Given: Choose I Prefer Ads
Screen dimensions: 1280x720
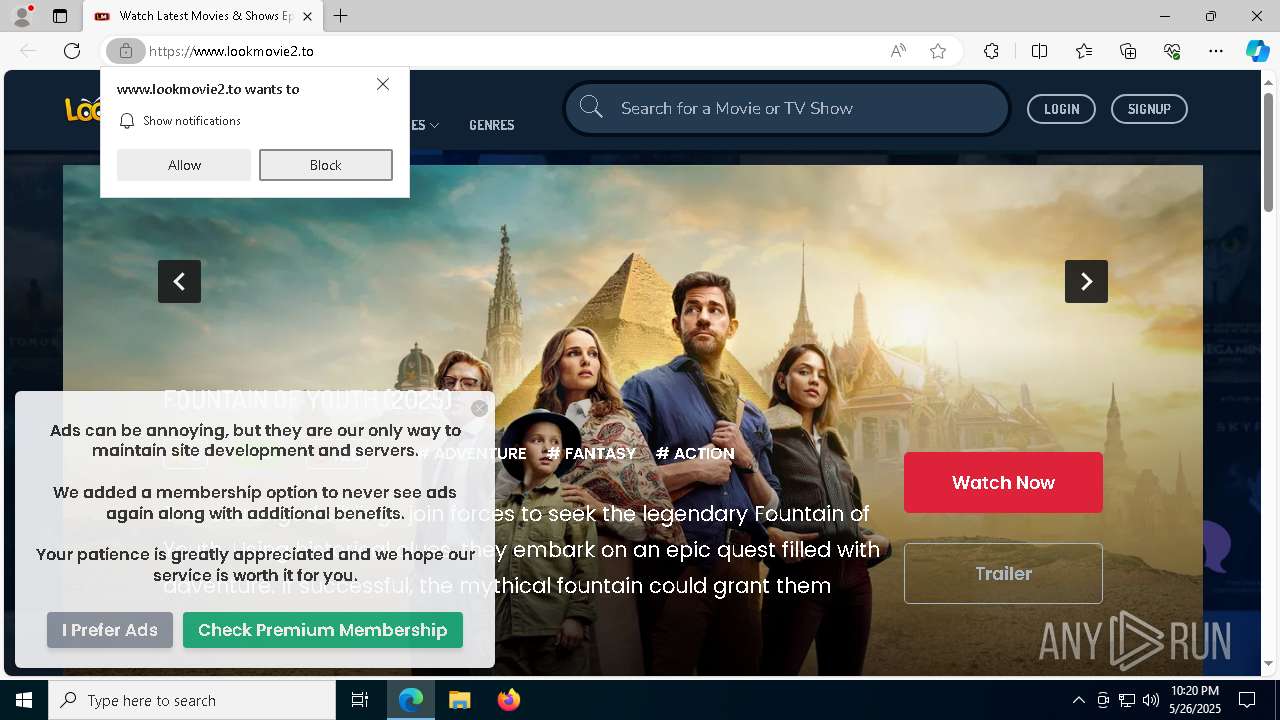Looking at the screenshot, I should [x=110, y=630].
